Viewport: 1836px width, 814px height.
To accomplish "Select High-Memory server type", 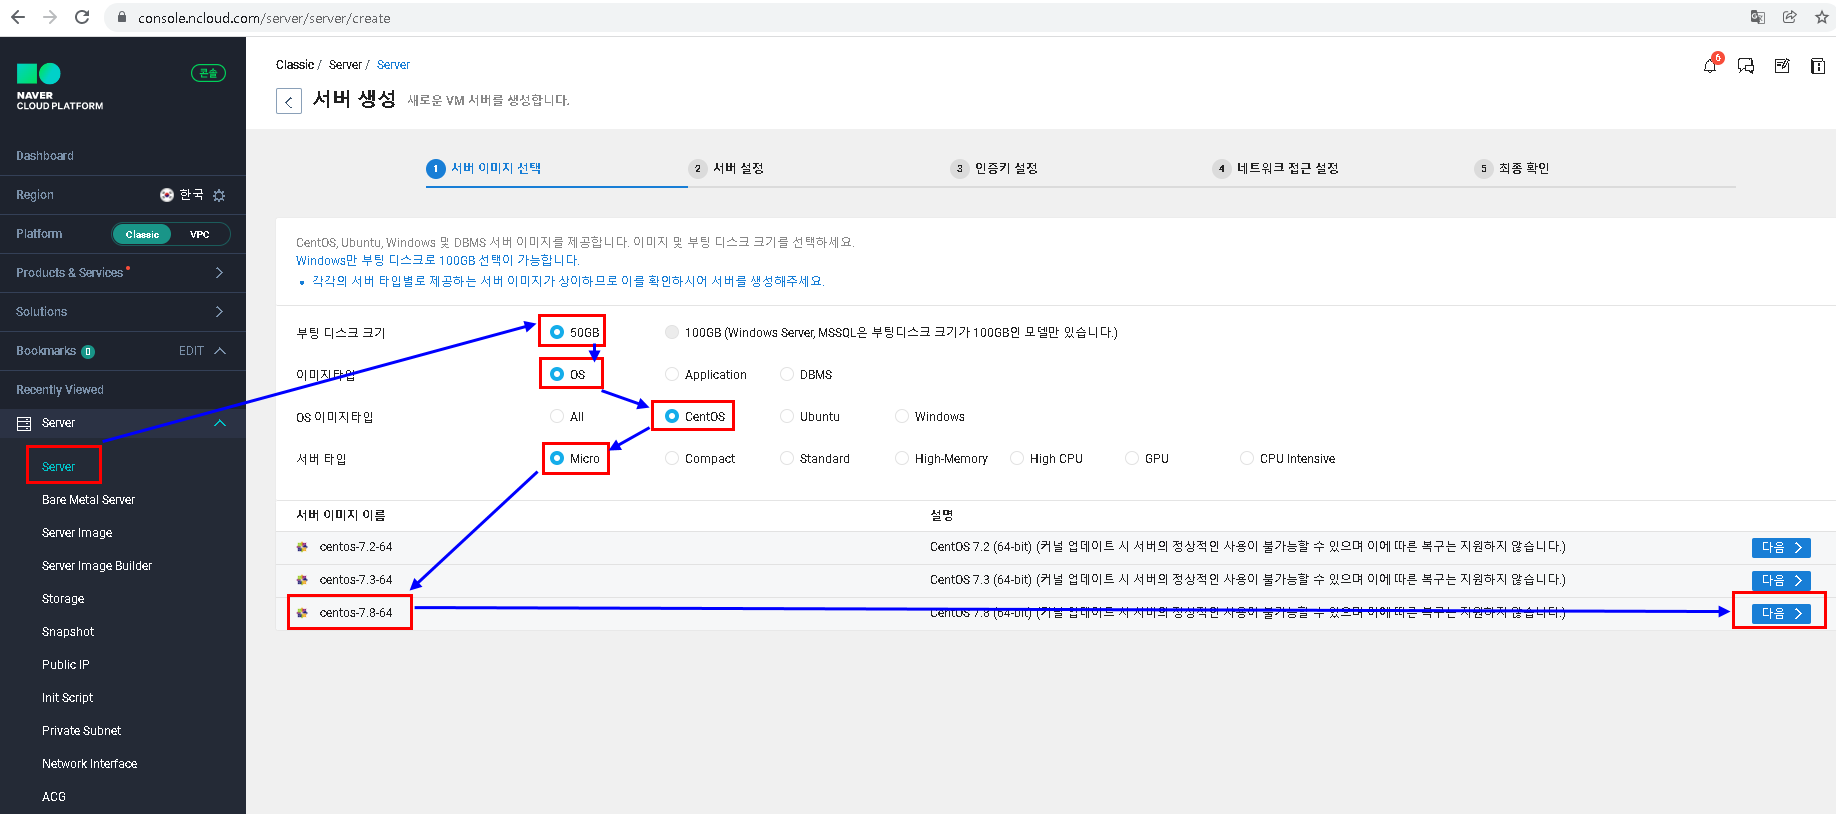I will point(902,458).
